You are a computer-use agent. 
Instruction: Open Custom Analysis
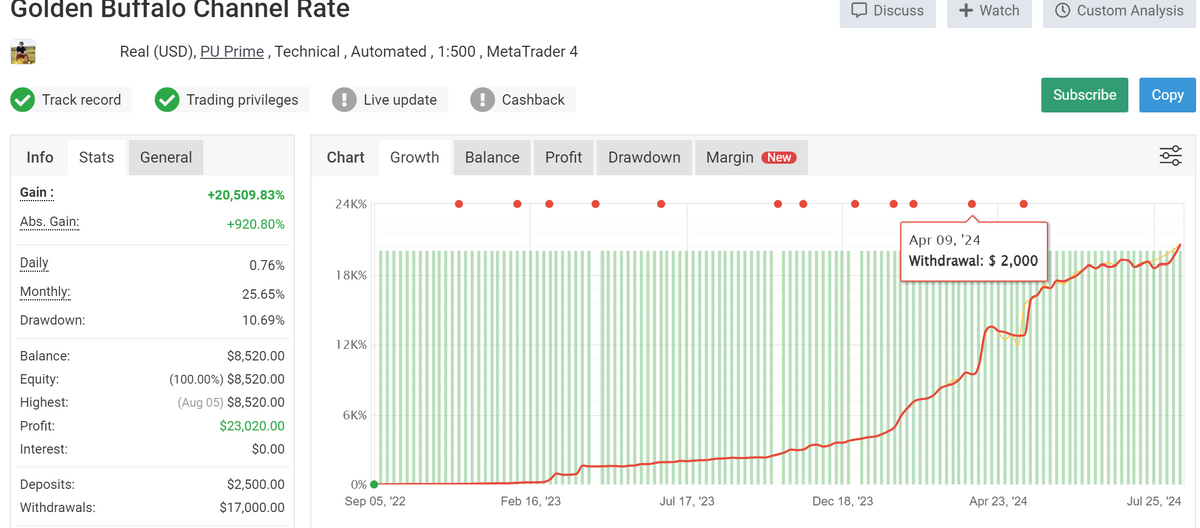1117,11
